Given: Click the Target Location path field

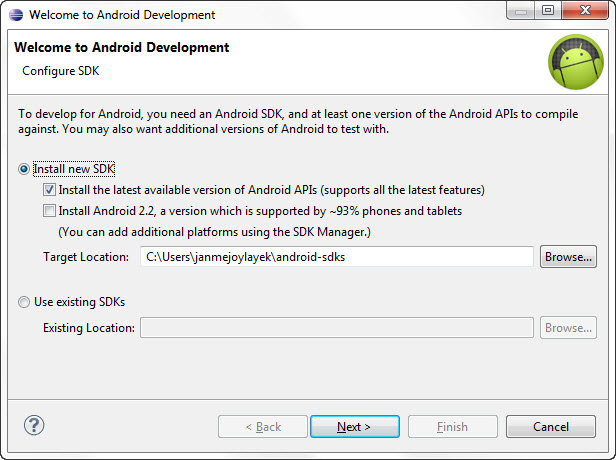Looking at the screenshot, I should tap(337, 257).
